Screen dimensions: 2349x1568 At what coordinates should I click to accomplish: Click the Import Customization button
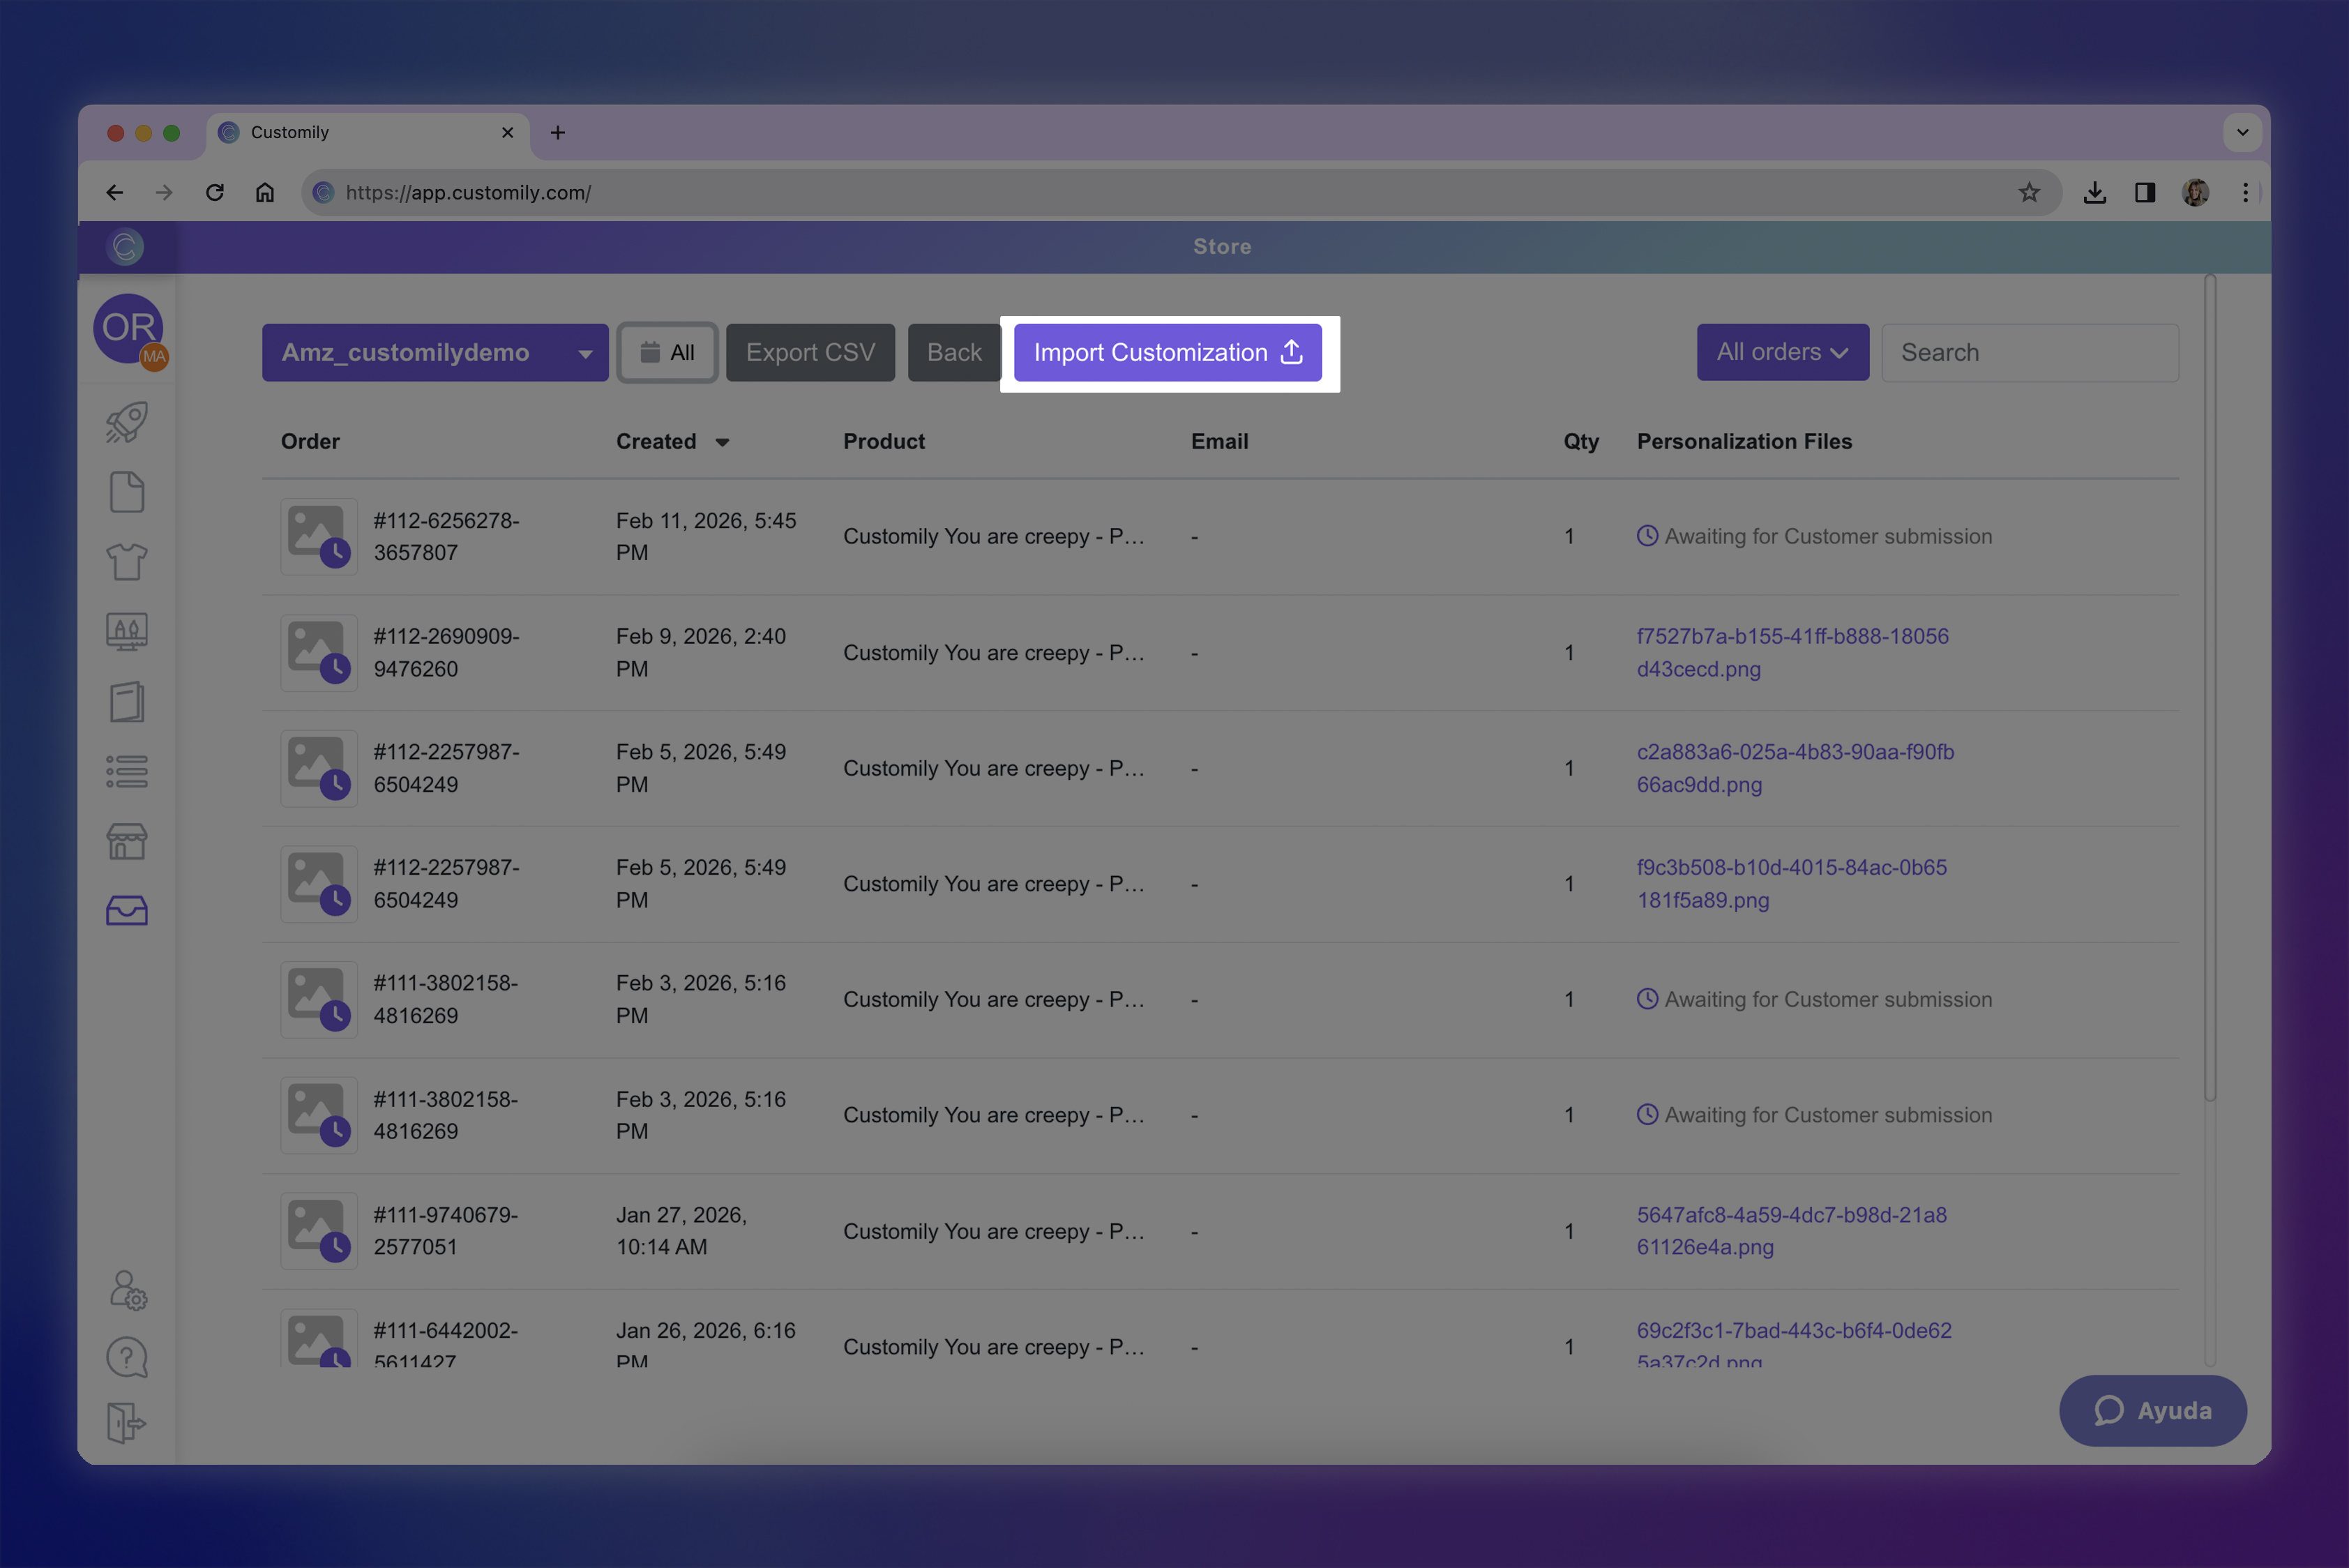tap(1167, 352)
